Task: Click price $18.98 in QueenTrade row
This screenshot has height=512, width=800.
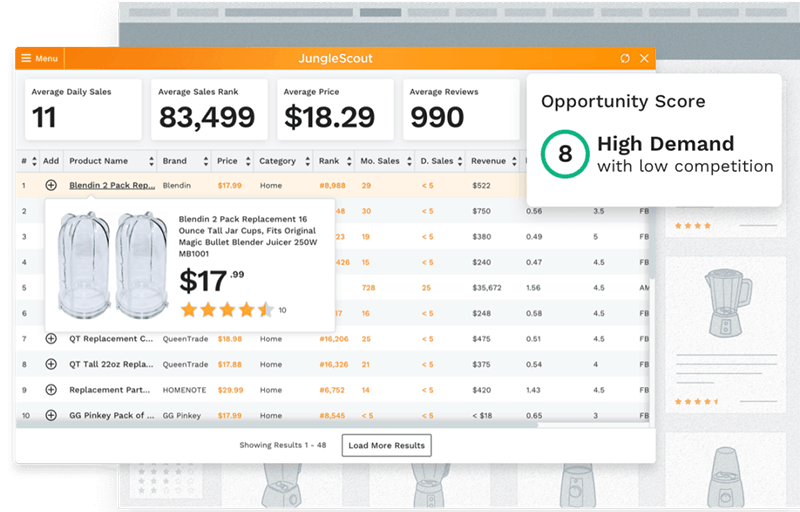Action: point(229,339)
